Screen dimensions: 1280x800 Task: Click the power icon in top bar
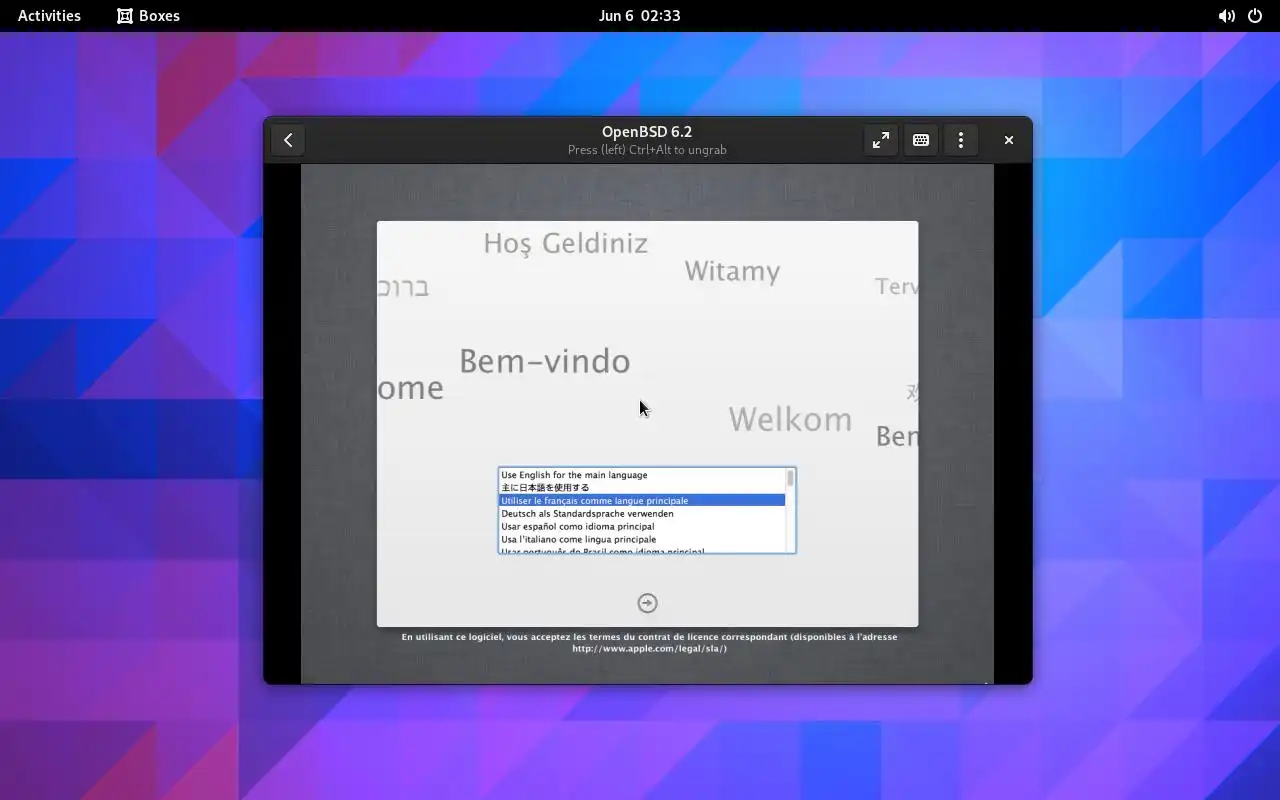pos(1254,16)
